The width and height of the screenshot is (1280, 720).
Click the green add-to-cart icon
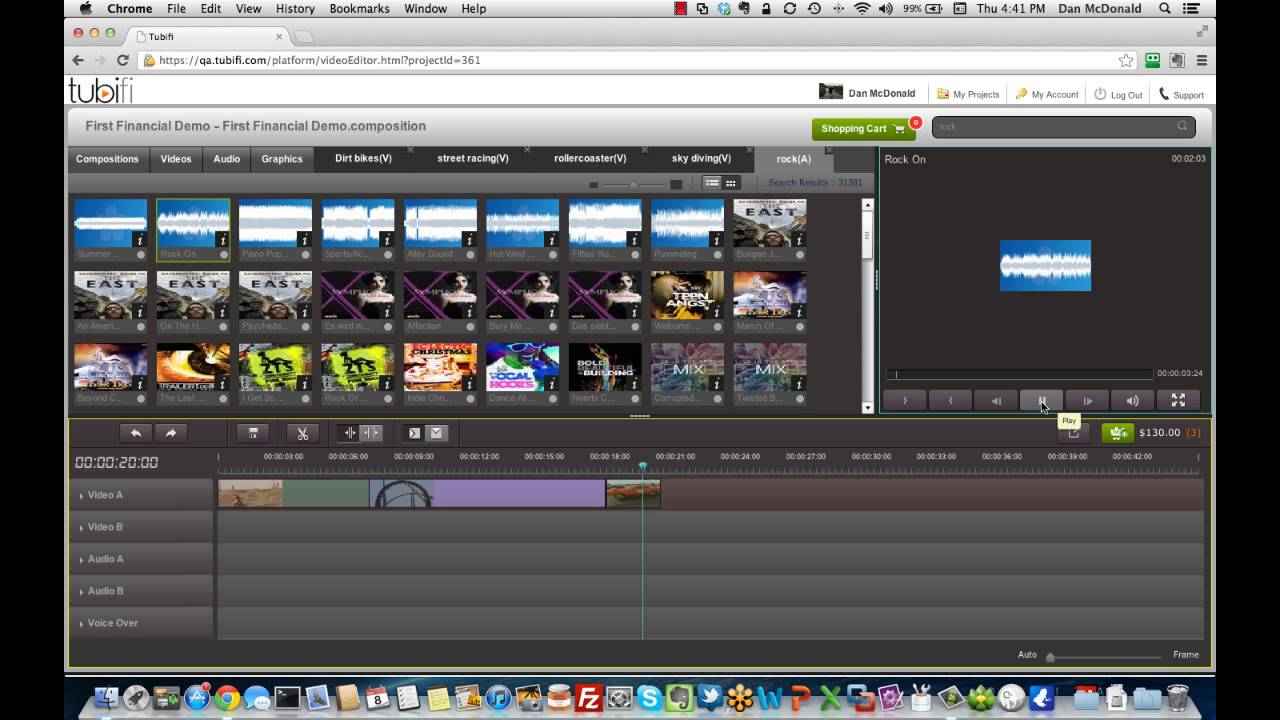(x=1117, y=433)
